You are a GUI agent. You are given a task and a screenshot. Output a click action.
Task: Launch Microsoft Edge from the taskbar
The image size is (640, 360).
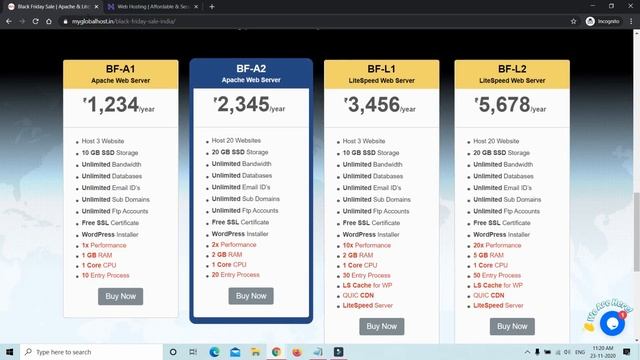214,352
